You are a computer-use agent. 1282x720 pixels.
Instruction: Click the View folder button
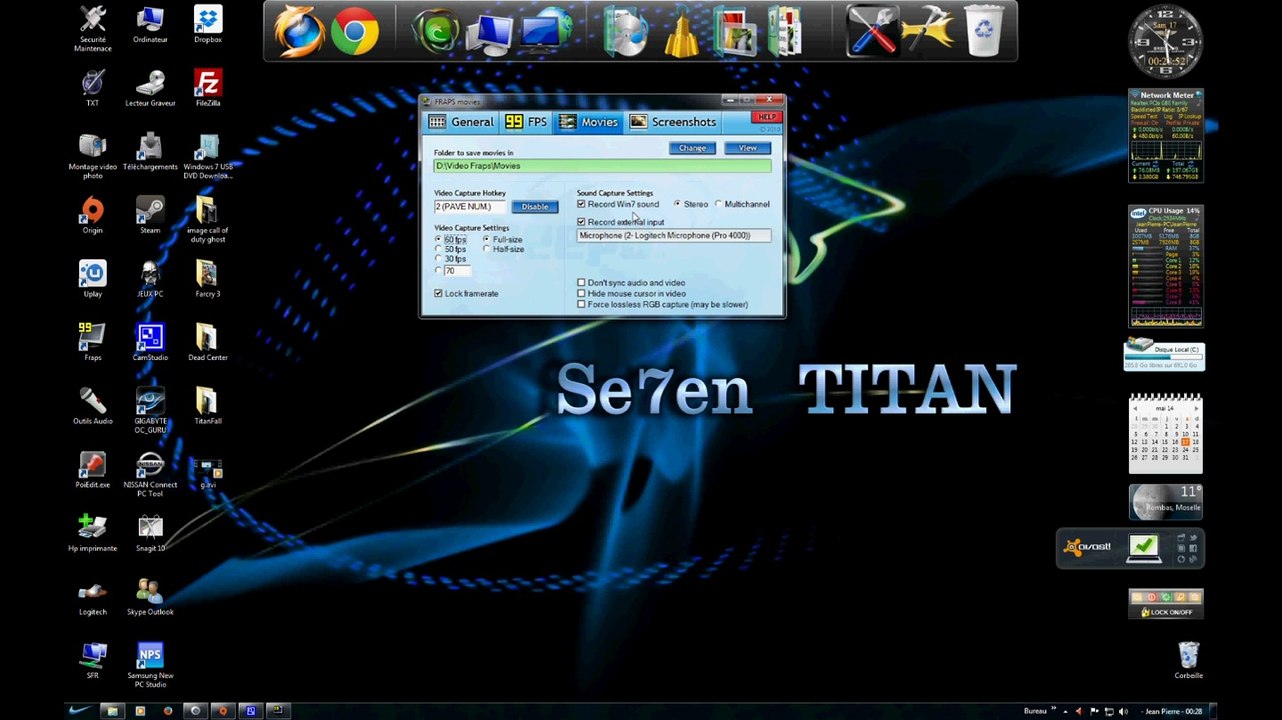click(747, 148)
